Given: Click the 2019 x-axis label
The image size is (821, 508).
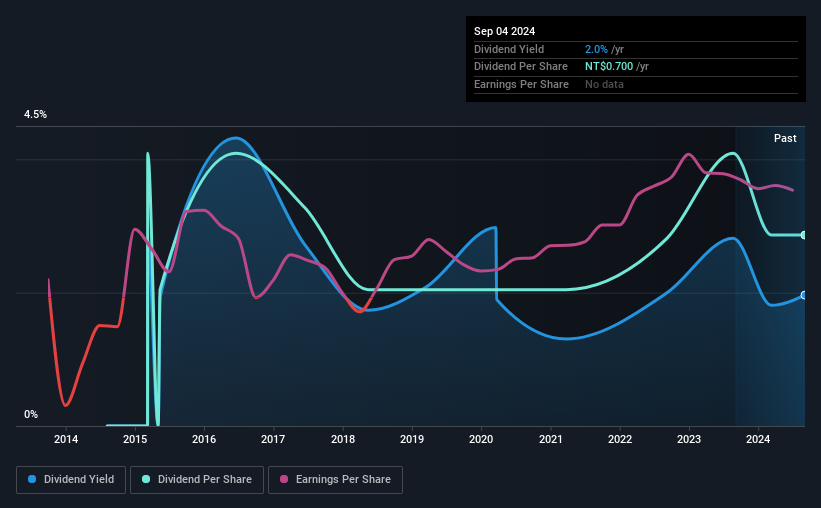Looking at the screenshot, I should (x=412, y=439).
